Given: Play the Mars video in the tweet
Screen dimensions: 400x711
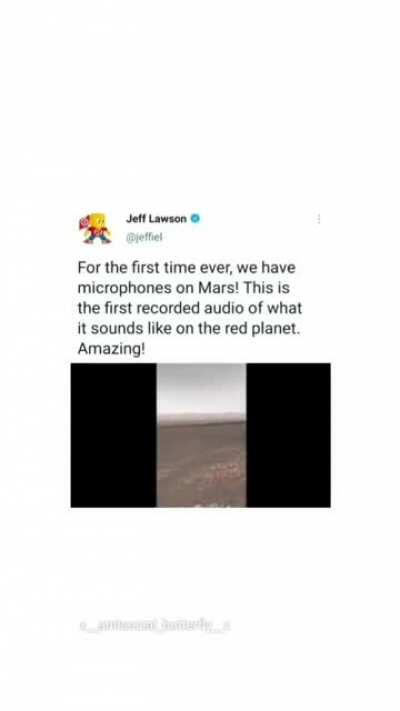Looking at the screenshot, I should pyautogui.click(x=201, y=435).
